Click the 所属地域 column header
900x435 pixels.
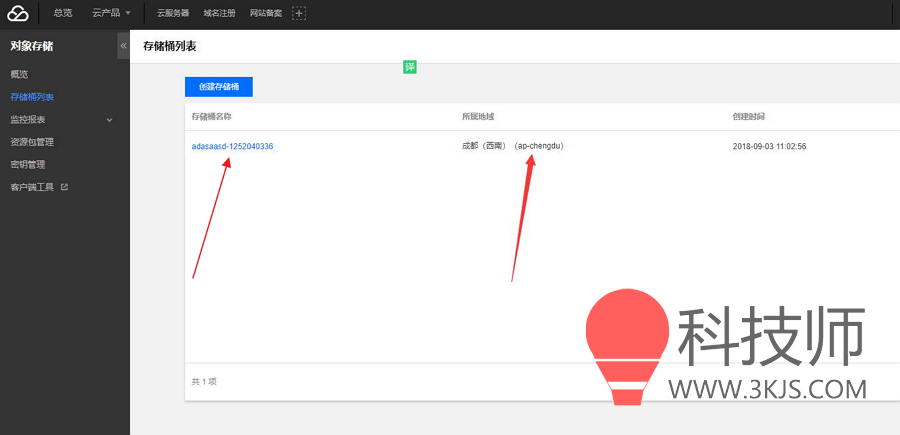pyautogui.click(x=477, y=117)
